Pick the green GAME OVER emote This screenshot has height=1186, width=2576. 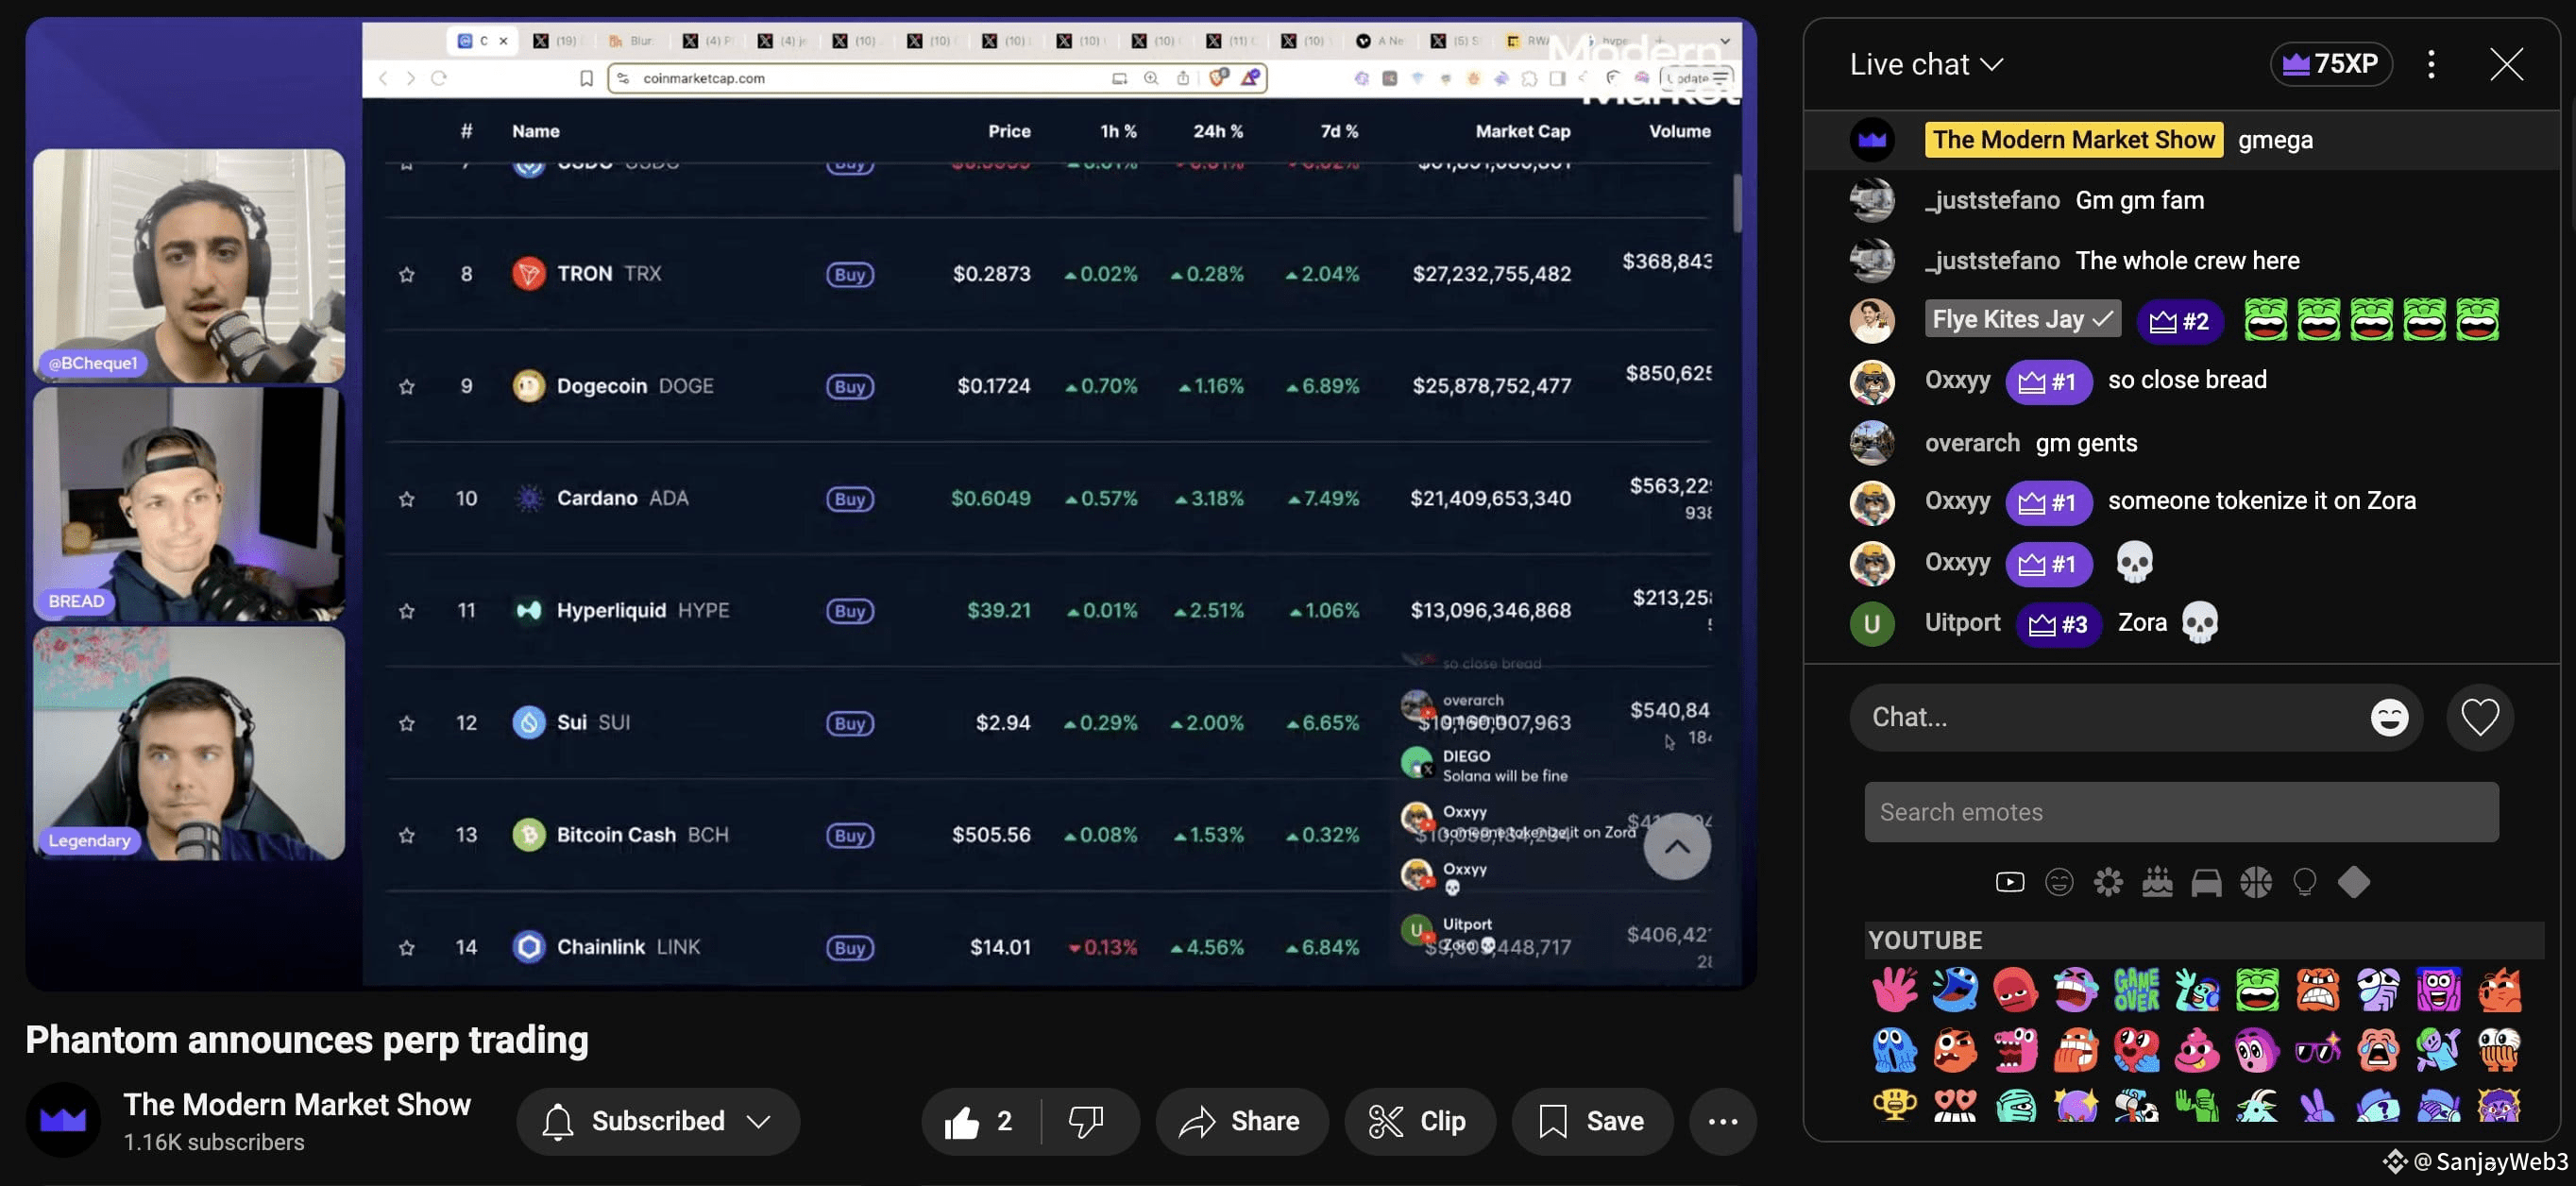2136,990
